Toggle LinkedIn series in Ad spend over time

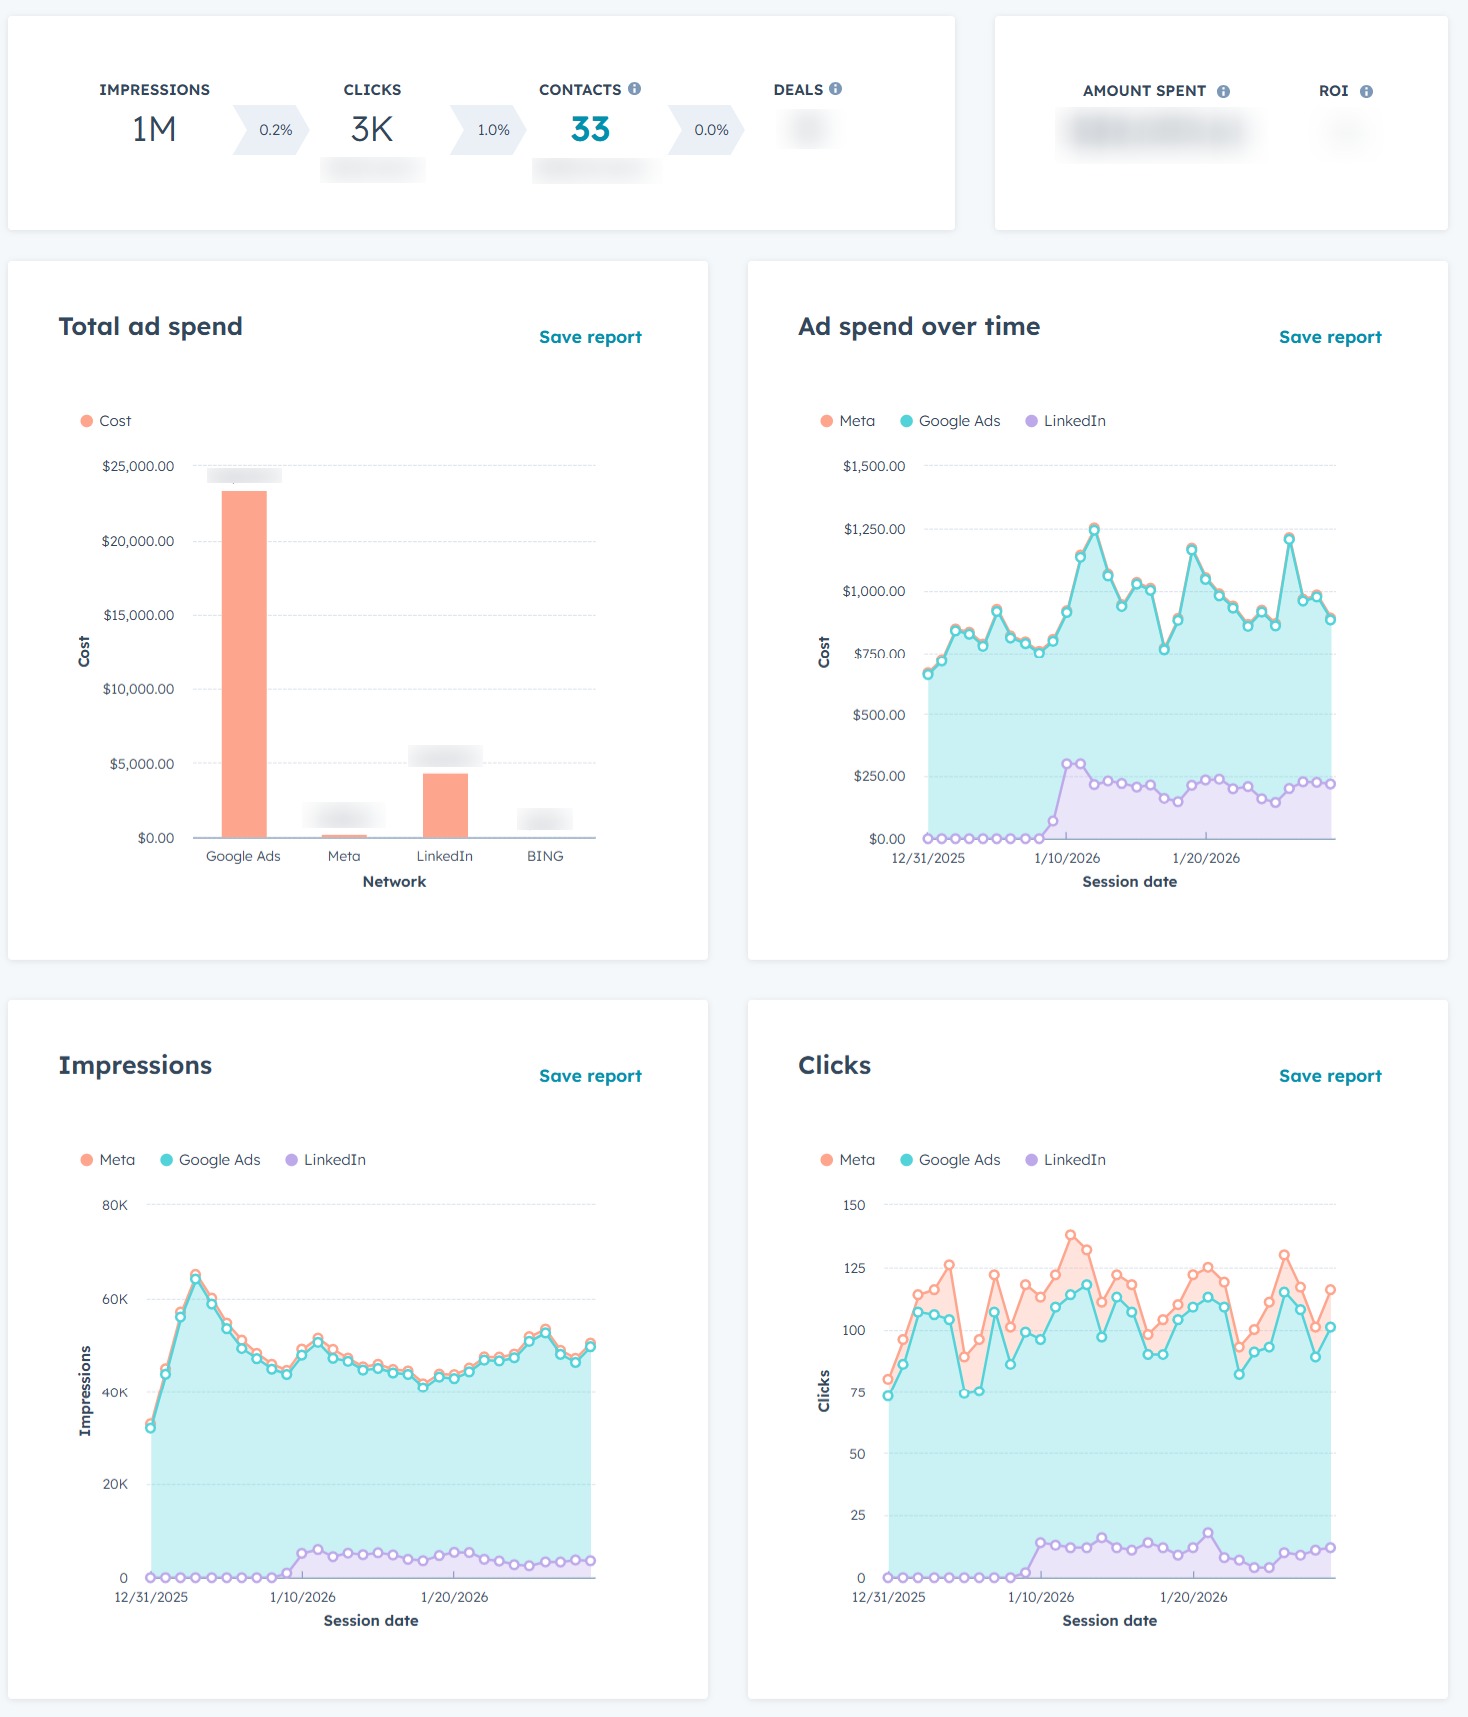1066,421
